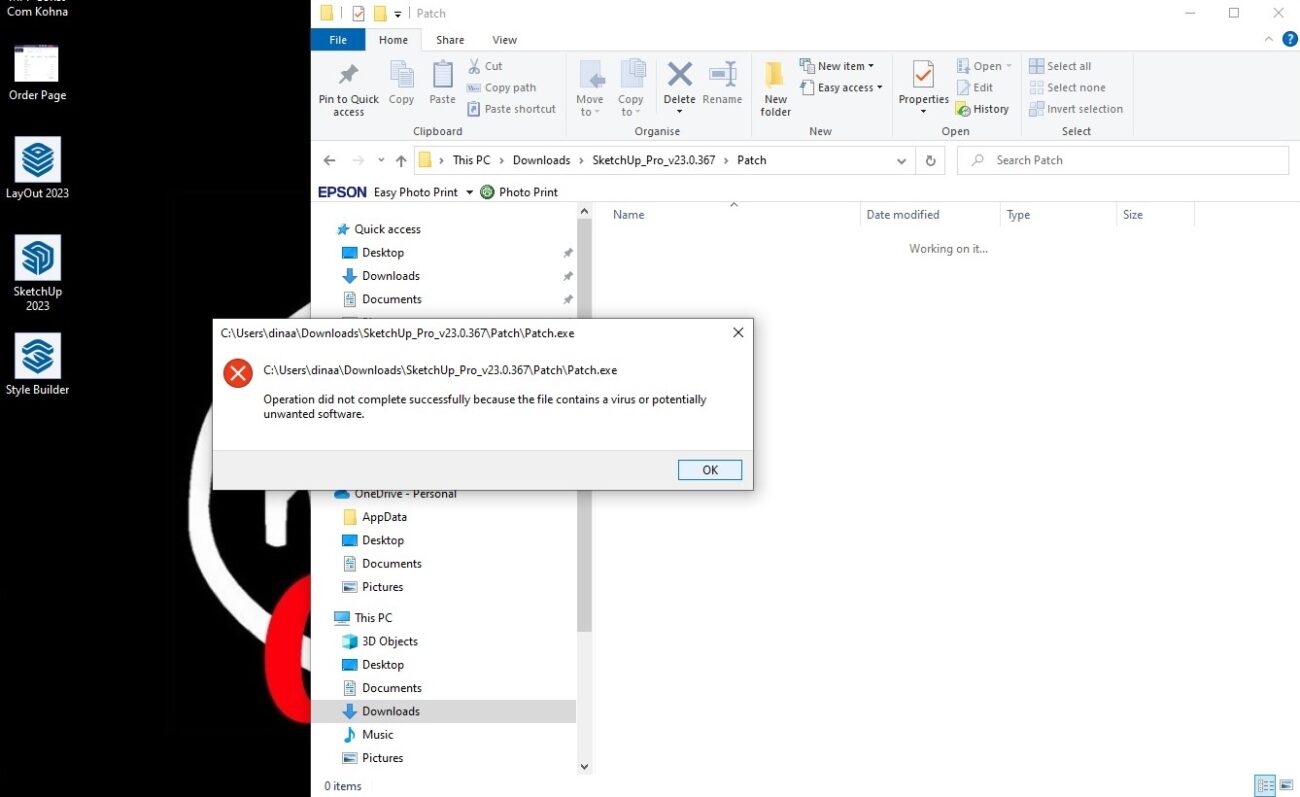This screenshot has width=1300, height=797.
Task: Switch to the Home ribbon tab
Action: (x=393, y=40)
